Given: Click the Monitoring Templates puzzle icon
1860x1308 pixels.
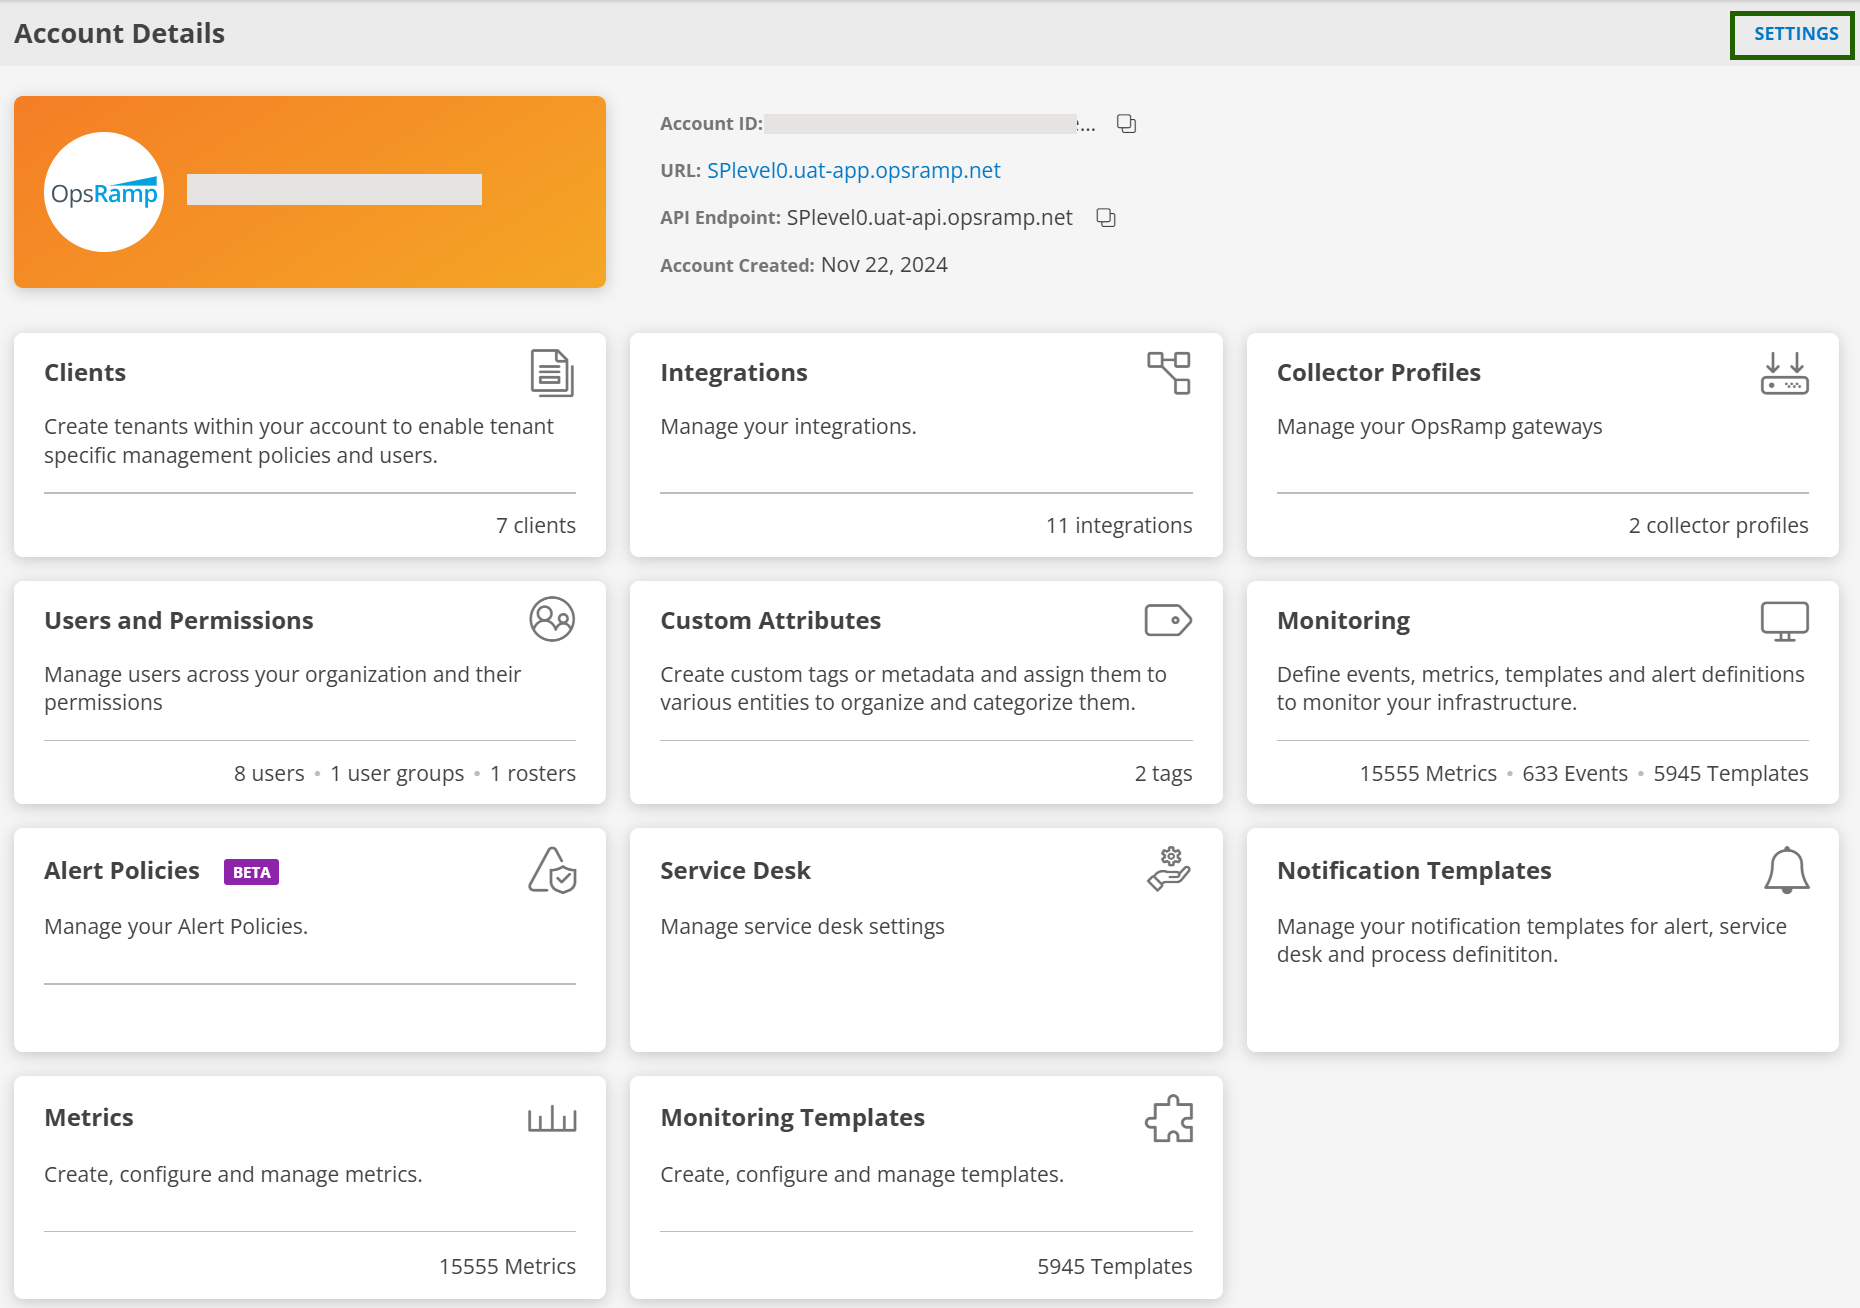Looking at the screenshot, I should pyautogui.click(x=1169, y=1119).
